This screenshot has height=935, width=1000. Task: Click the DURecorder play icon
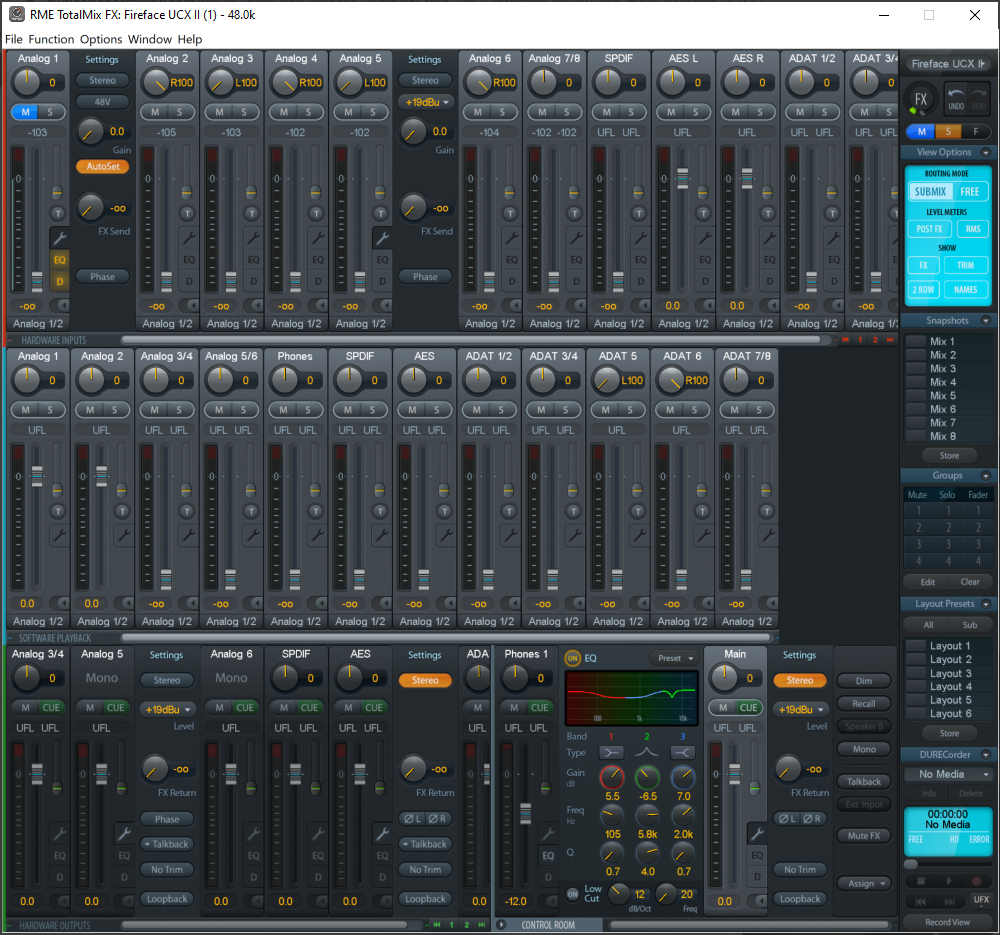(948, 881)
